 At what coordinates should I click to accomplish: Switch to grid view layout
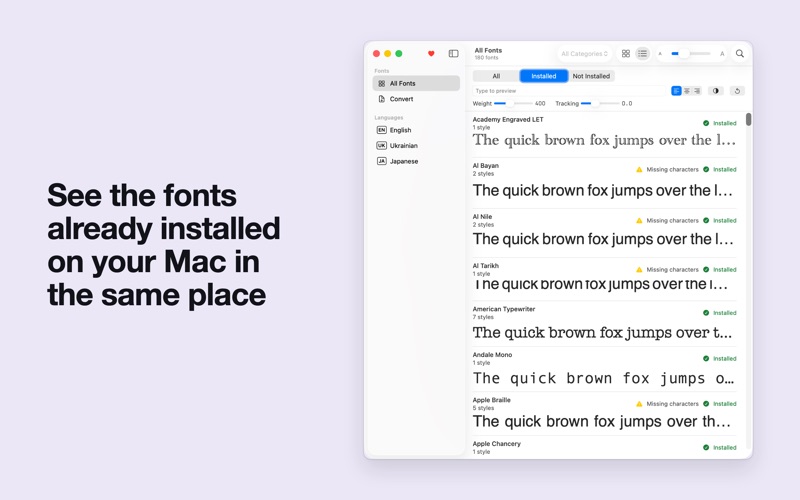point(626,54)
